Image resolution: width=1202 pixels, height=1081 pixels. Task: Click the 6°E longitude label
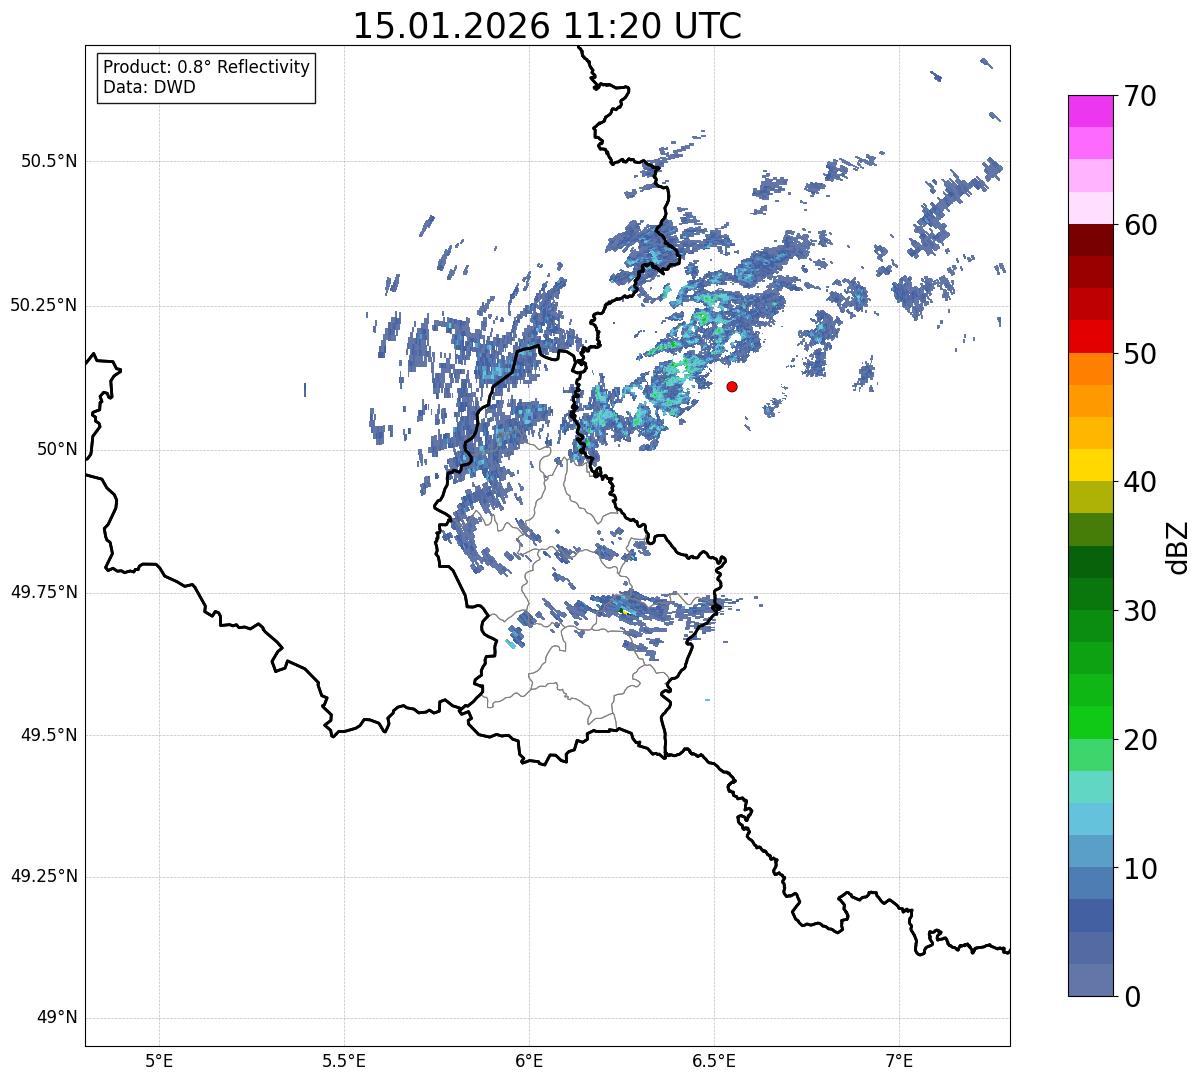click(x=529, y=1060)
